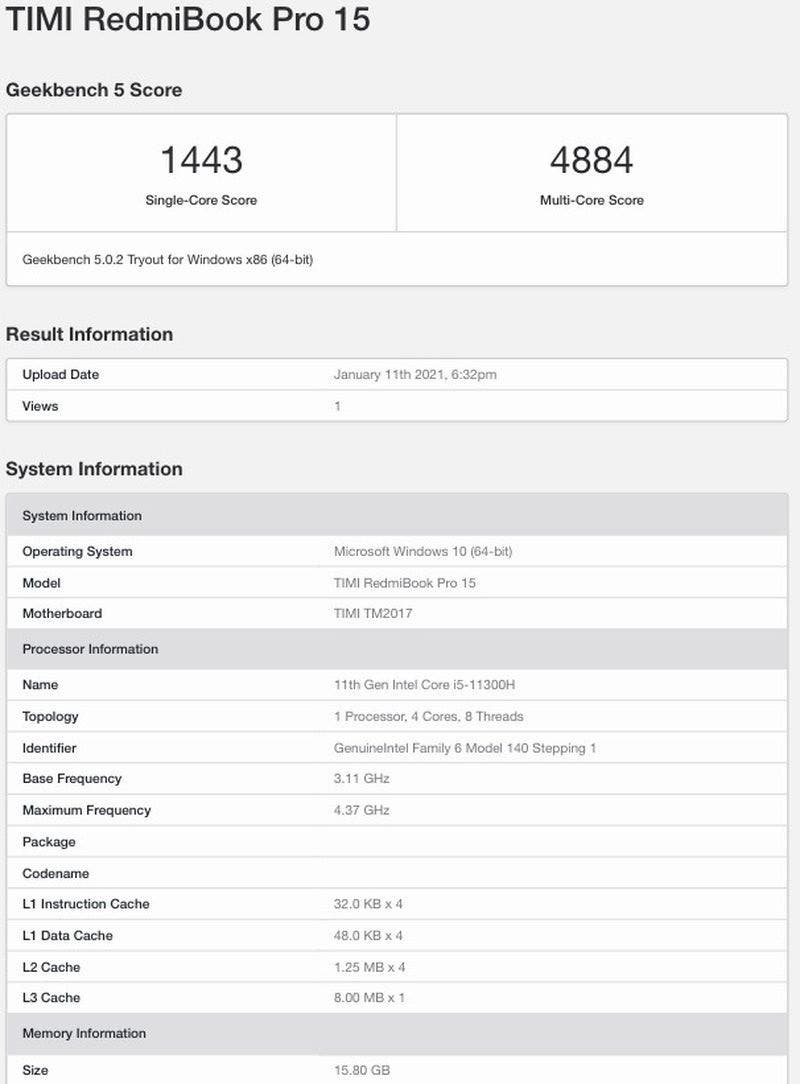Click the TIMI RedmiBook Pro 15 page title
Viewport: 800px width, 1084px height.
point(188,20)
